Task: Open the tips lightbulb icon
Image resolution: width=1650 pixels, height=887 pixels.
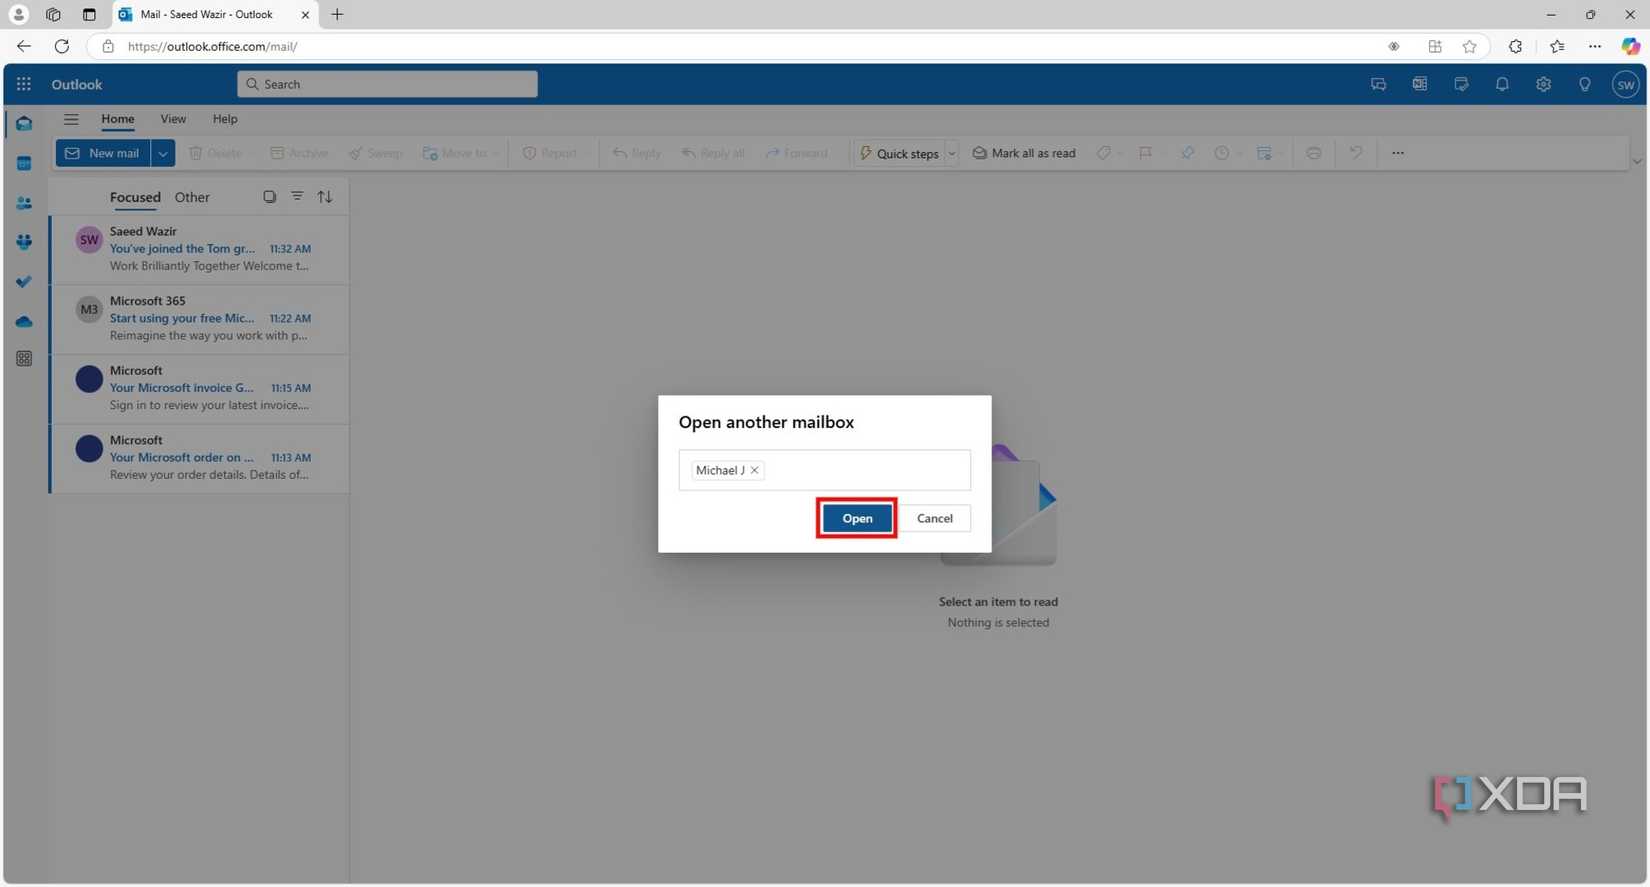Action: tap(1584, 85)
